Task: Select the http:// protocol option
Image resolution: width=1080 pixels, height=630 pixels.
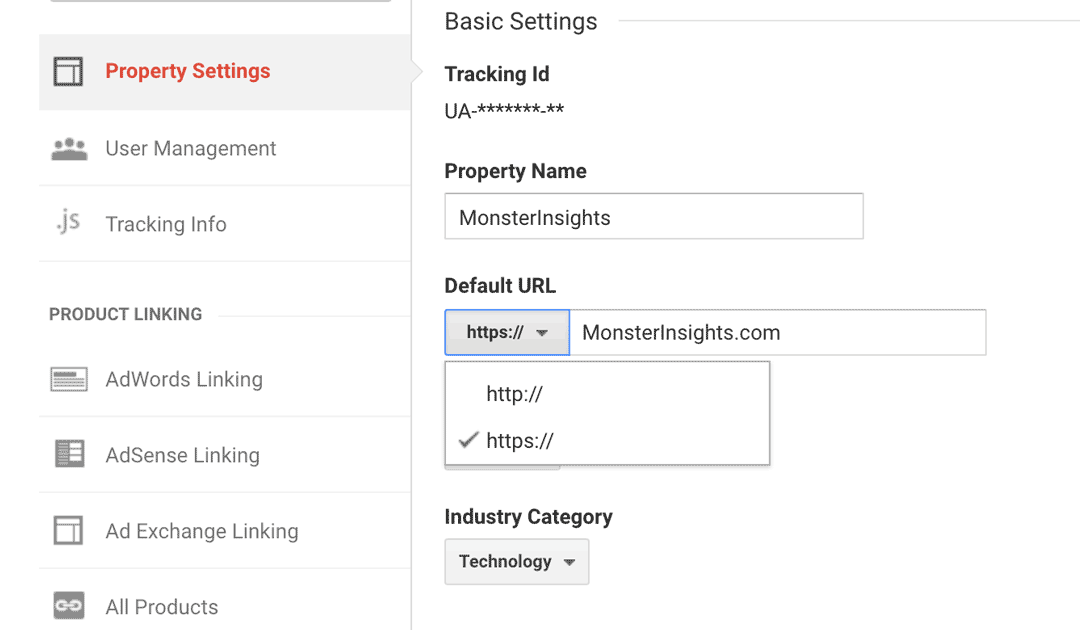Action: coord(512,394)
